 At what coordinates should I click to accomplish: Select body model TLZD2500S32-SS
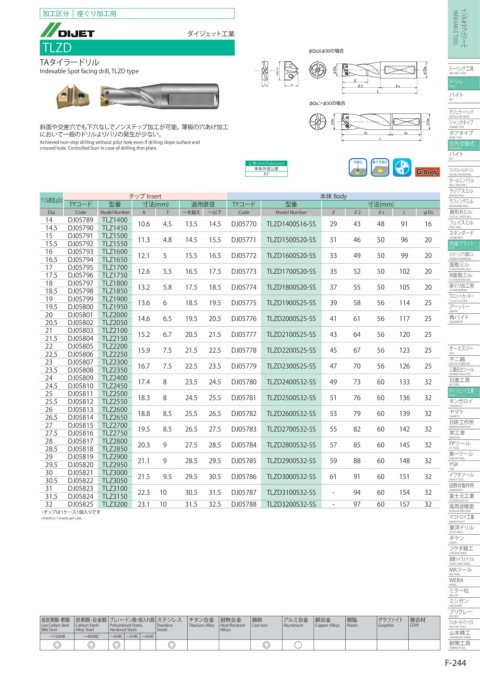coord(291,398)
